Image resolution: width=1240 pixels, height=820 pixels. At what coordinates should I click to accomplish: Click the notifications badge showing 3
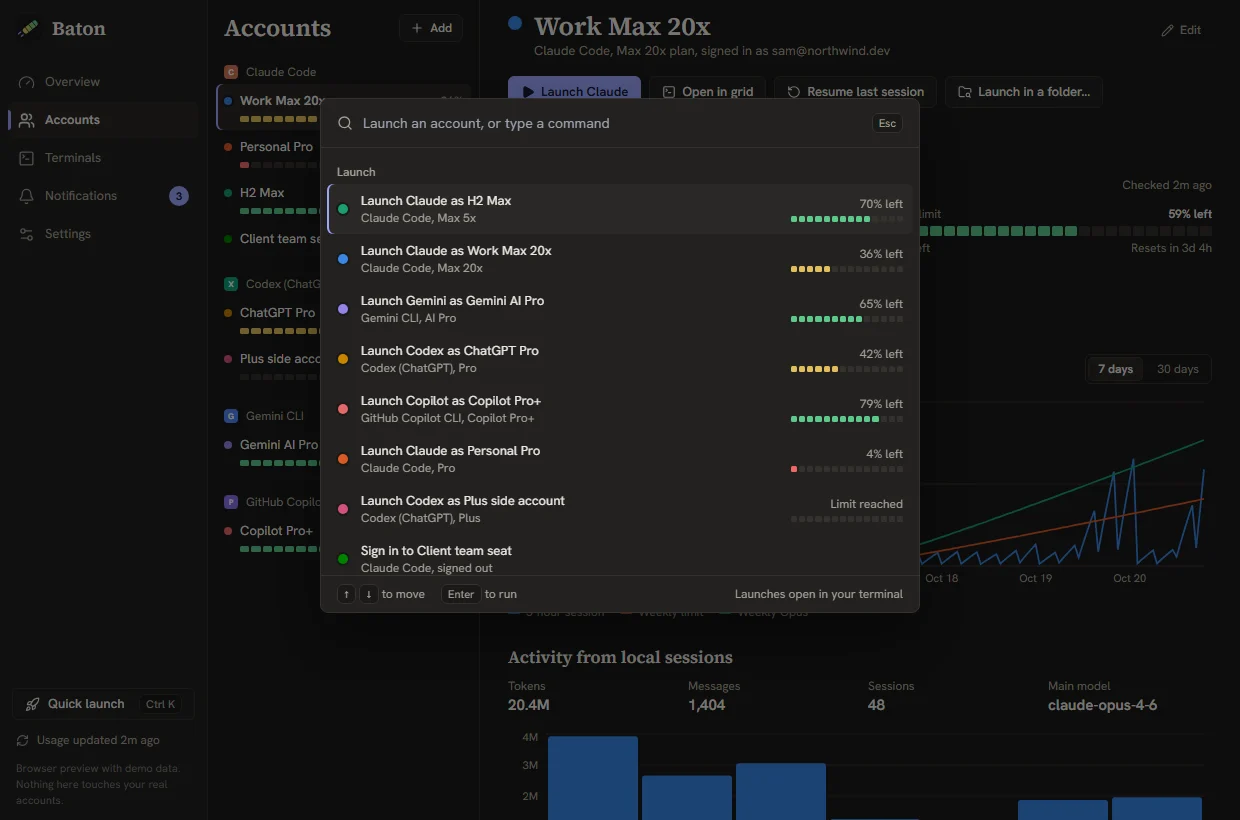[x=178, y=196]
